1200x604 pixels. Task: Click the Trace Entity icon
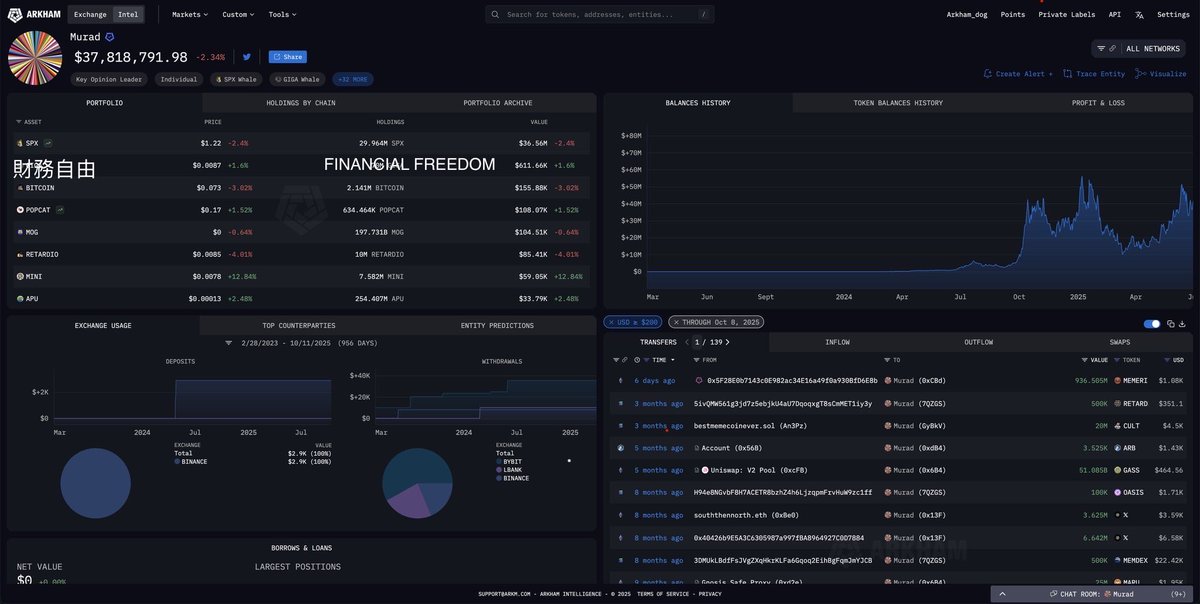(x=1068, y=74)
